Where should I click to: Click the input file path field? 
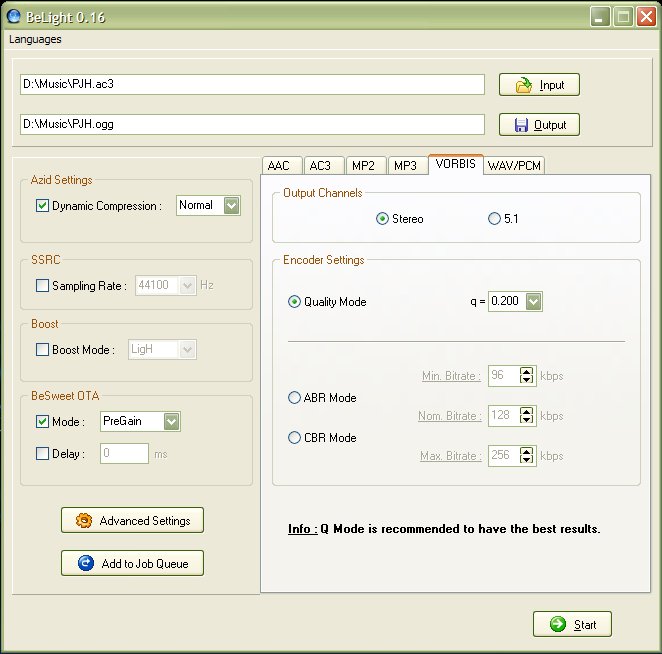252,85
